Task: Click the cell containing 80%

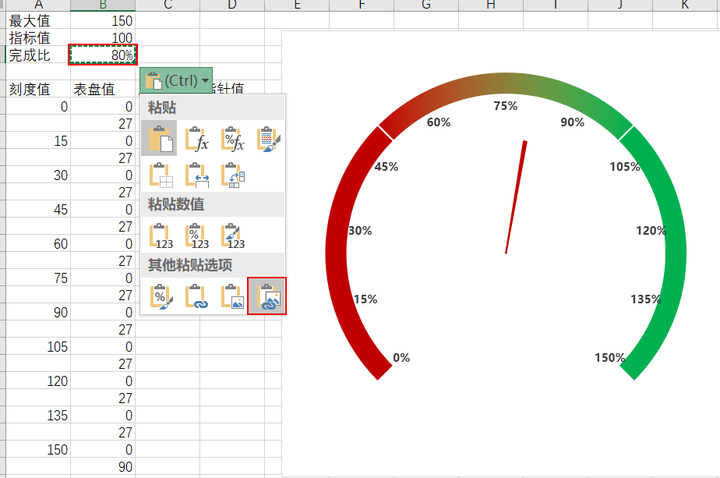Action: pos(103,55)
